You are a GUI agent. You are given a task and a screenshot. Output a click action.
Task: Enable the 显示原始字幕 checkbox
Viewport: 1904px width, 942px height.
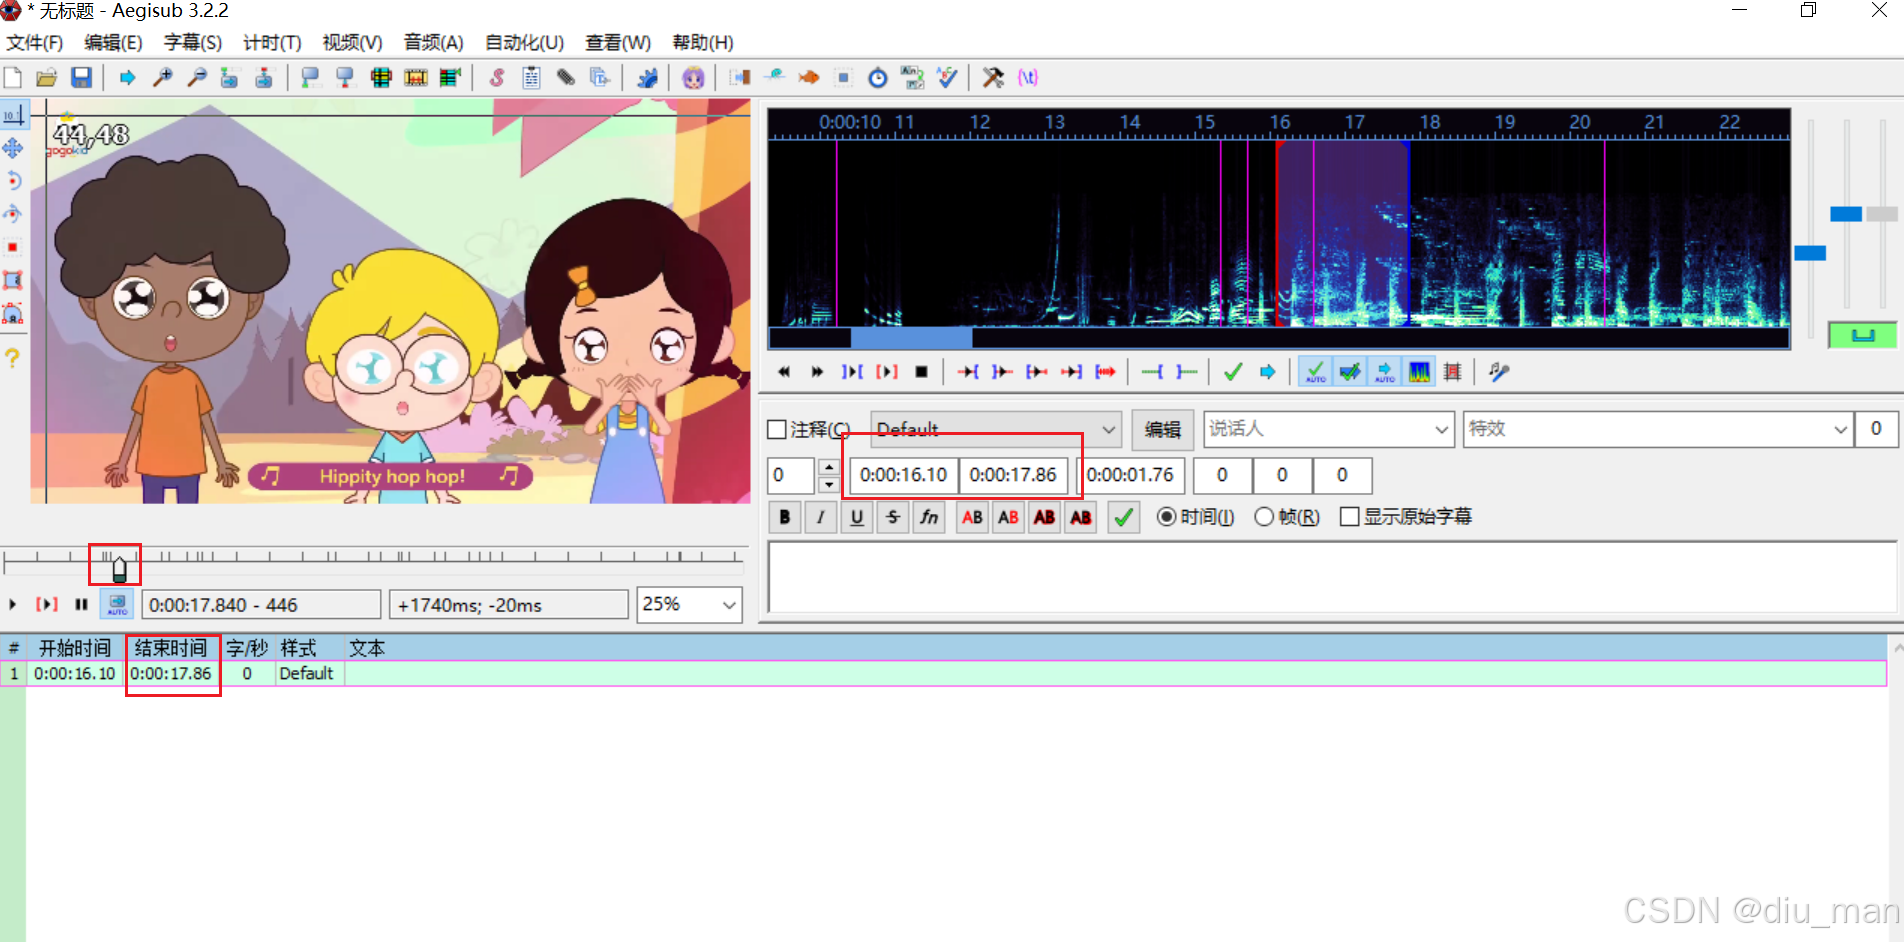[x=1349, y=517]
